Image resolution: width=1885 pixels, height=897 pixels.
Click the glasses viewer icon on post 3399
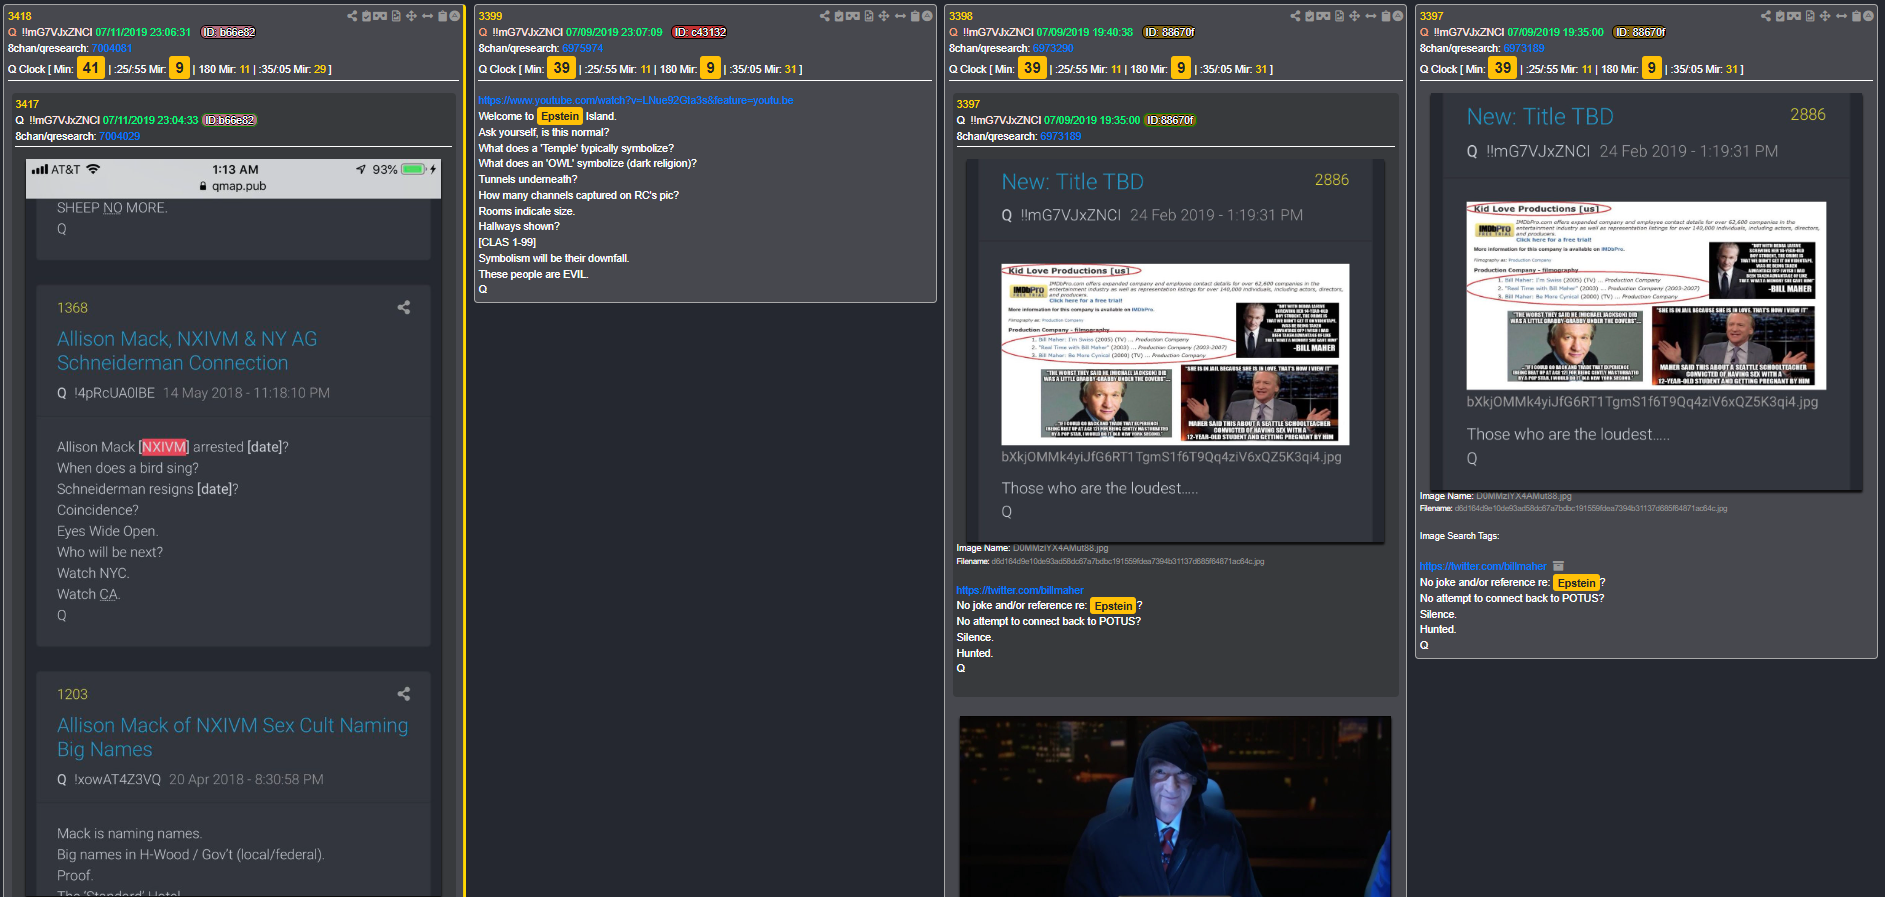point(852,16)
